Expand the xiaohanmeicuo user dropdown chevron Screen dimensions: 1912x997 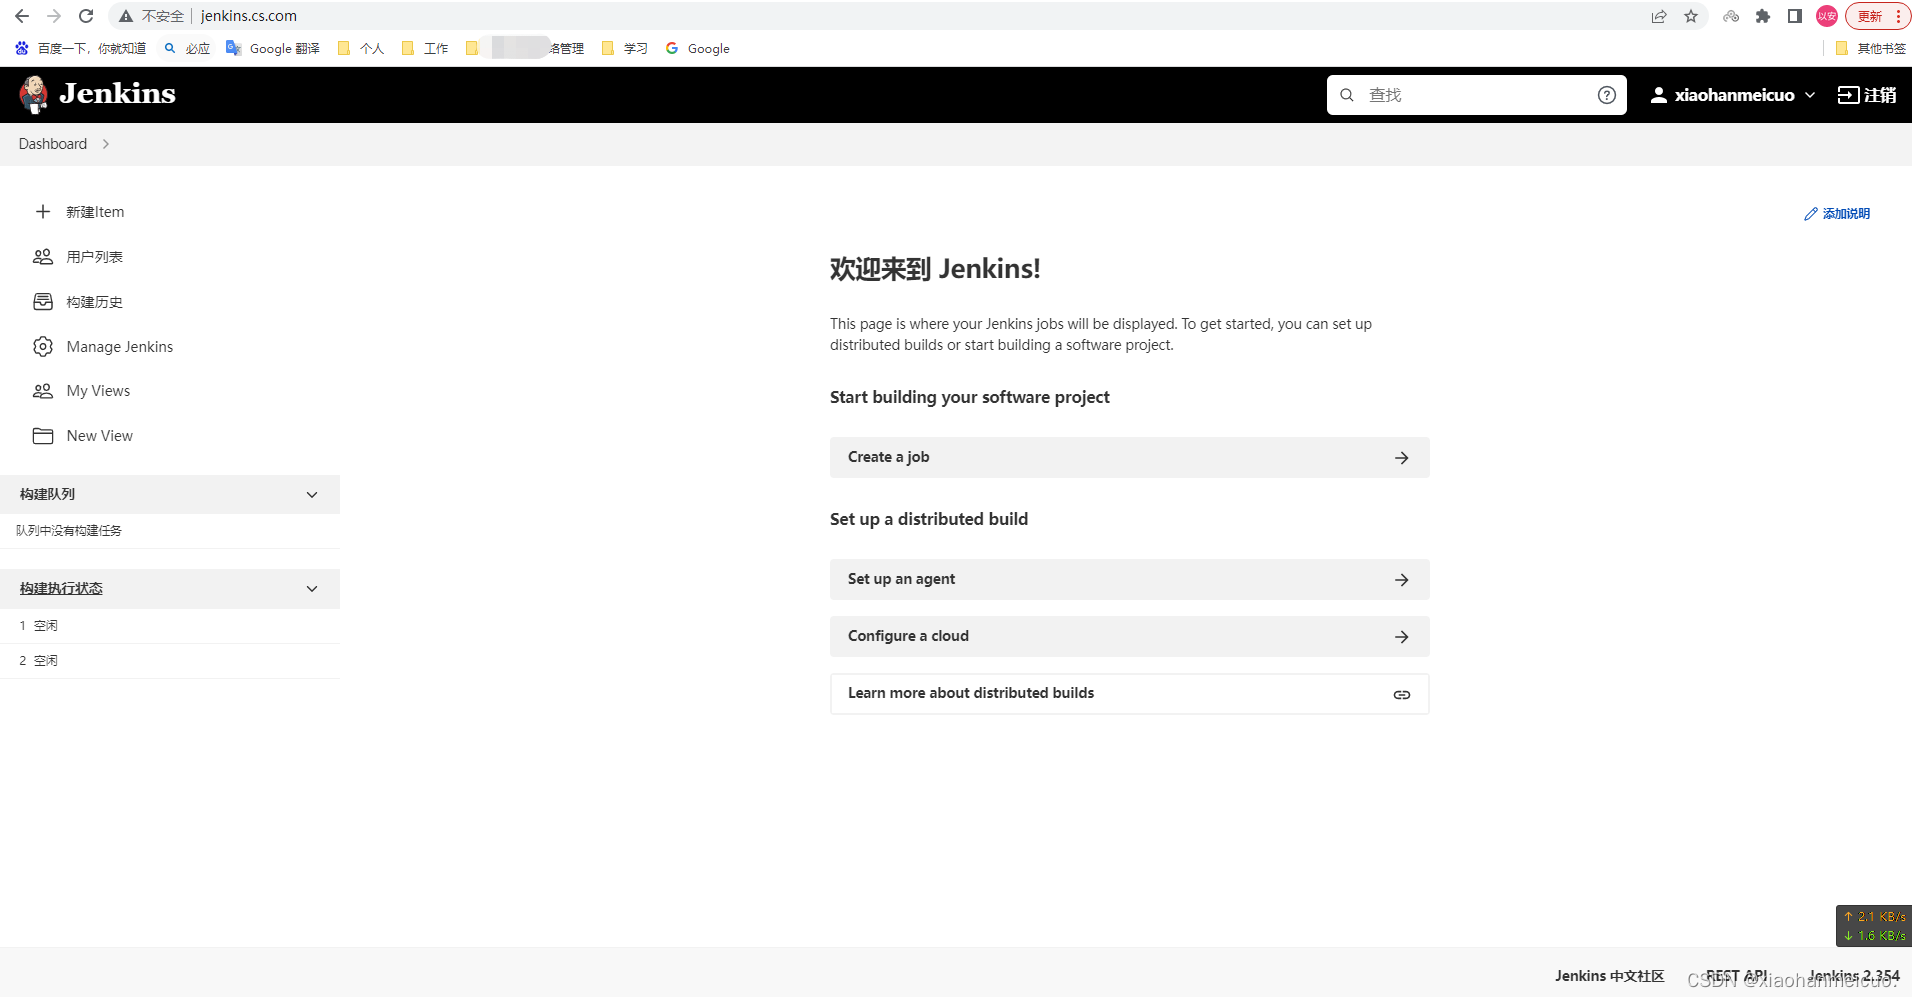click(x=1810, y=95)
